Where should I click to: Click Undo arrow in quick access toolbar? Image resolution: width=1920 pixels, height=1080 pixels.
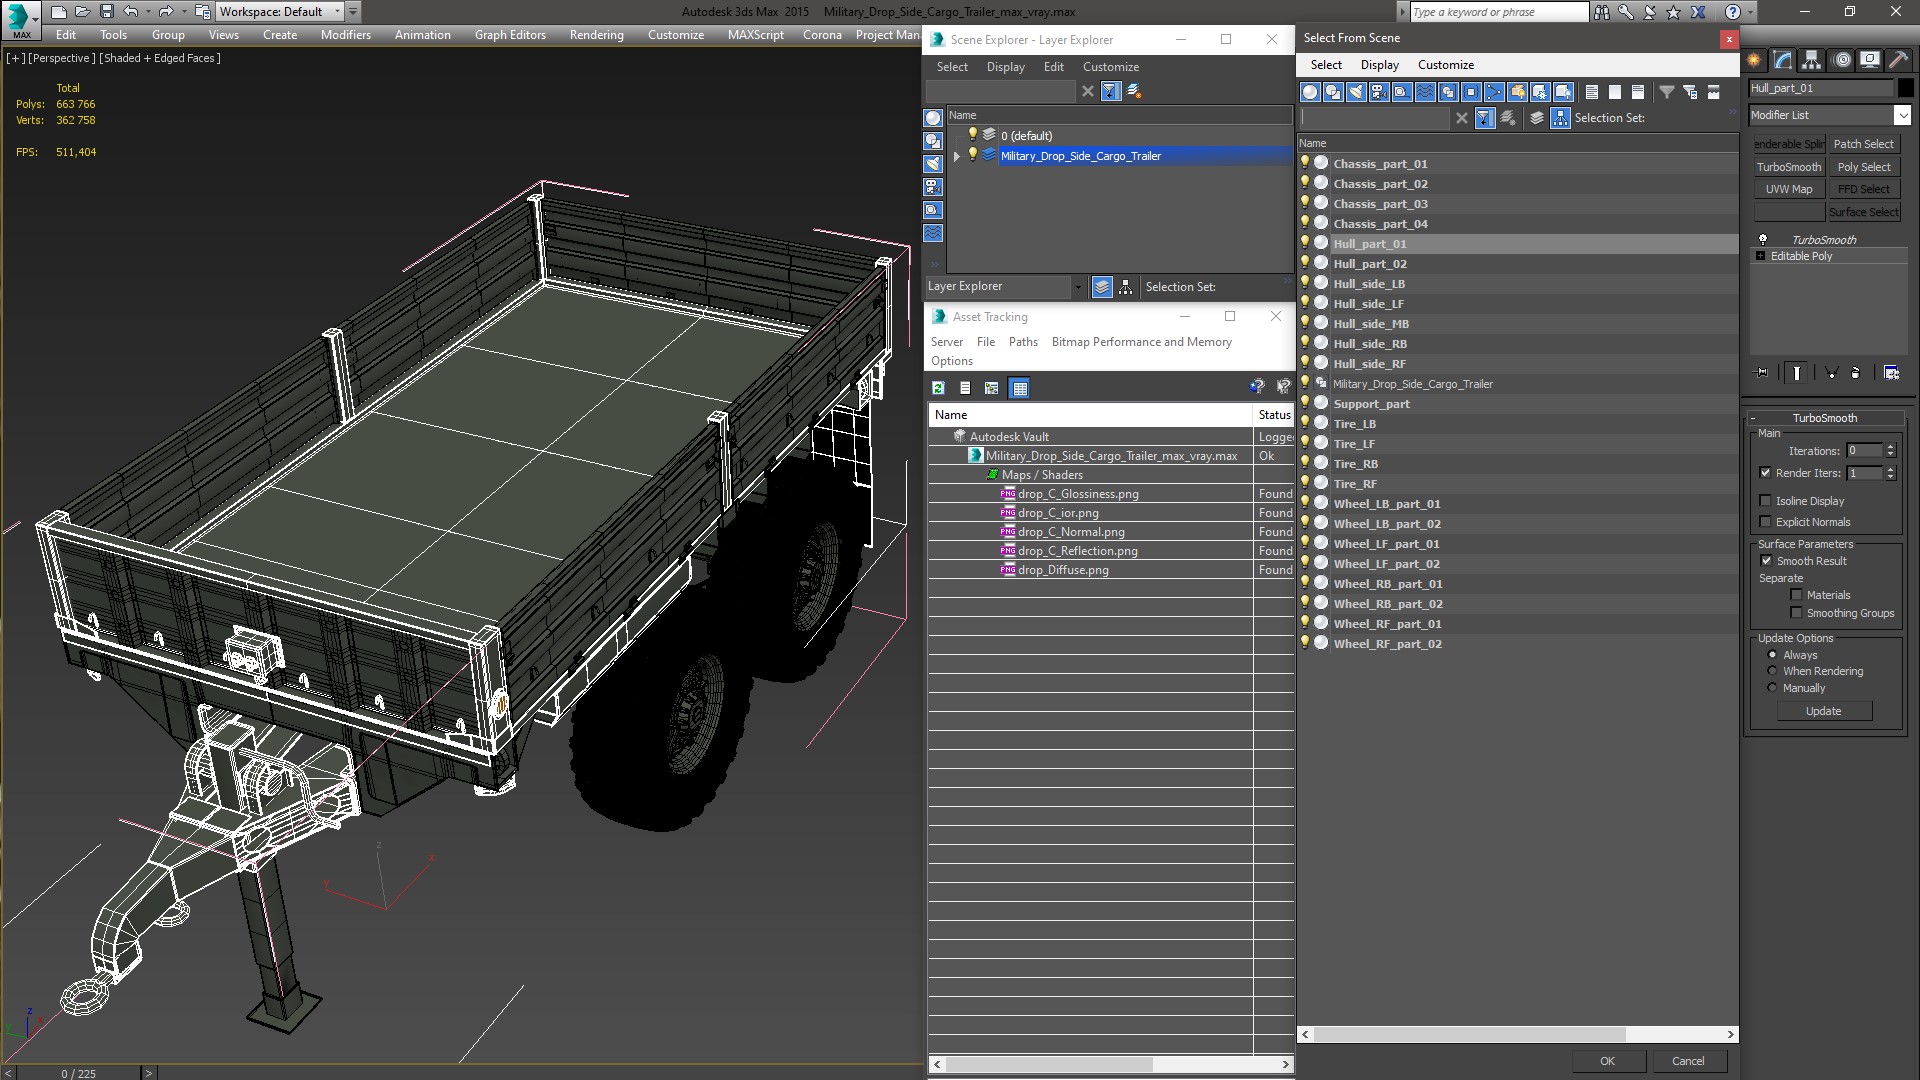pyautogui.click(x=131, y=12)
